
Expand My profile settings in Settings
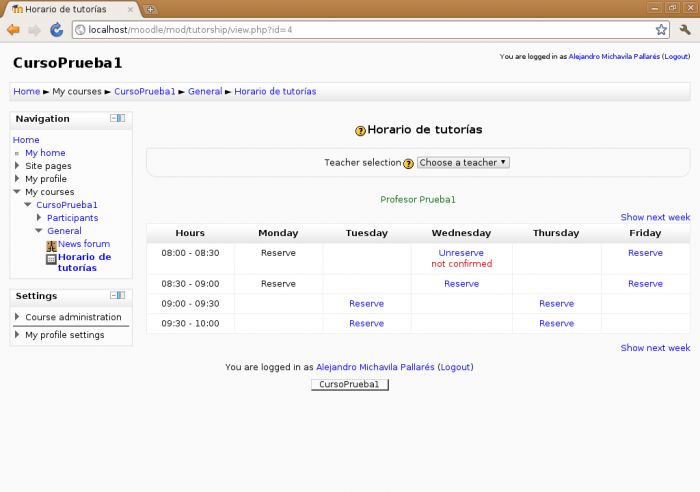[x=17, y=334]
